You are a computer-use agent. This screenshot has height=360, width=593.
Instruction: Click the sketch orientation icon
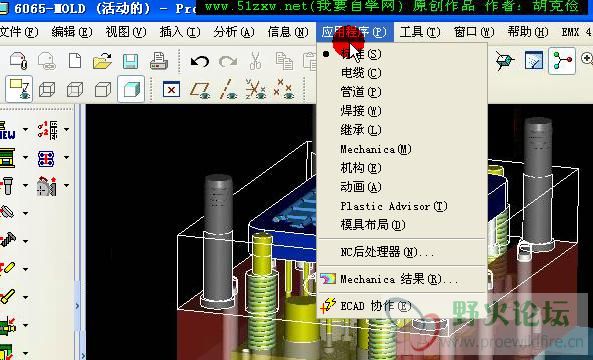pyautogui.click(x=19, y=89)
